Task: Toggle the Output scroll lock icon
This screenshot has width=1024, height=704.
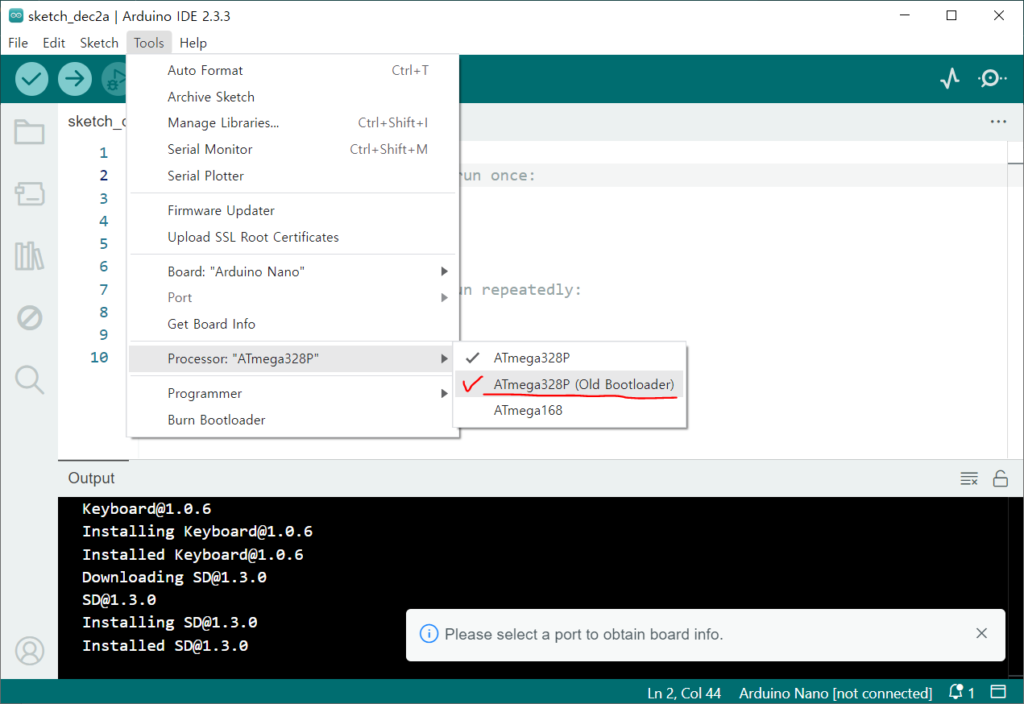Action: tap(1000, 479)
